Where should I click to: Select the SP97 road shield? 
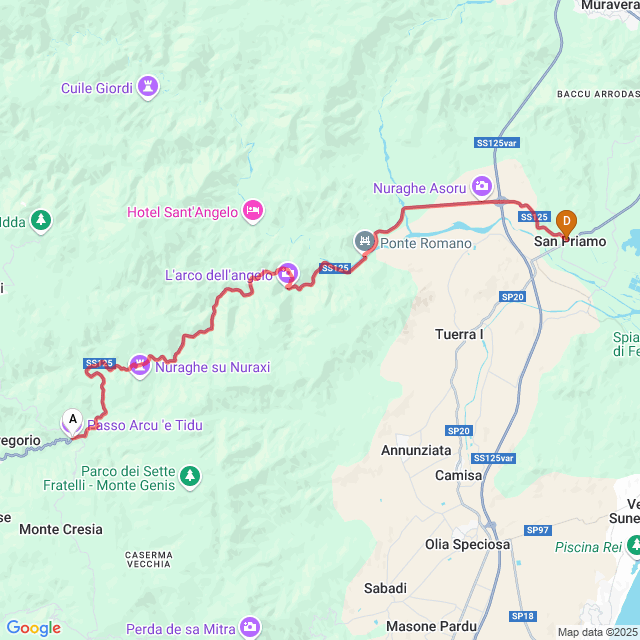click(x=538, y=530)
